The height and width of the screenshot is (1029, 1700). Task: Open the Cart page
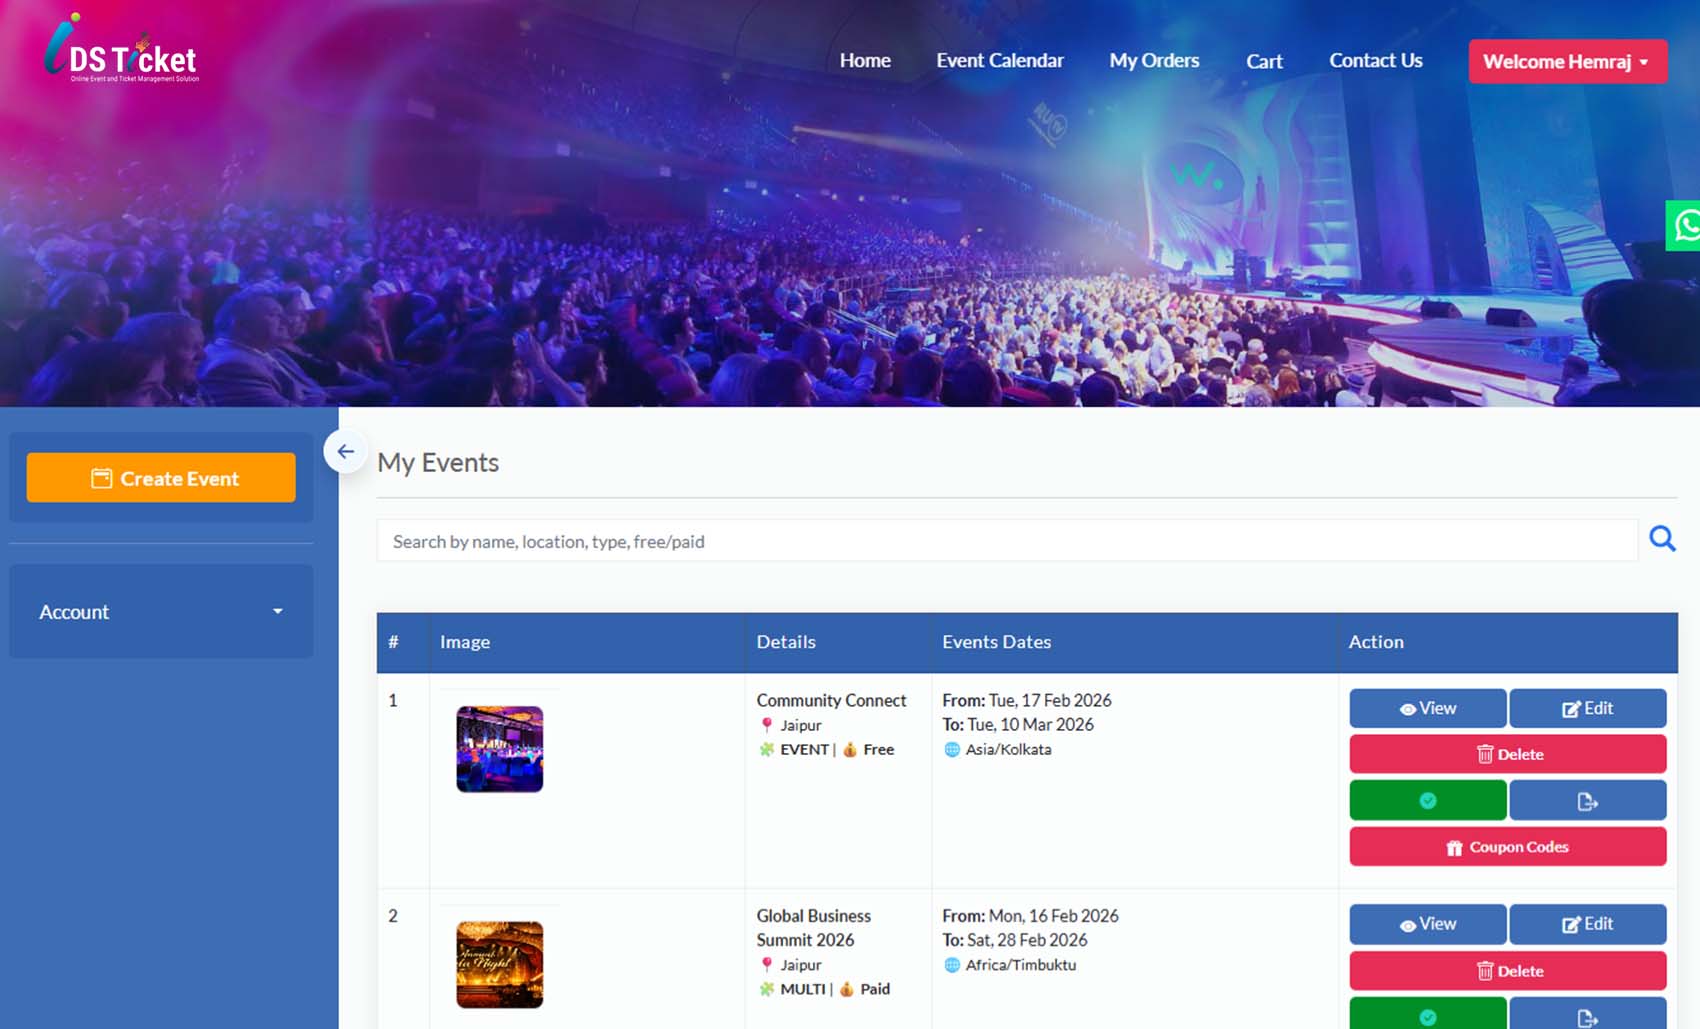[x=1264, y=61]
